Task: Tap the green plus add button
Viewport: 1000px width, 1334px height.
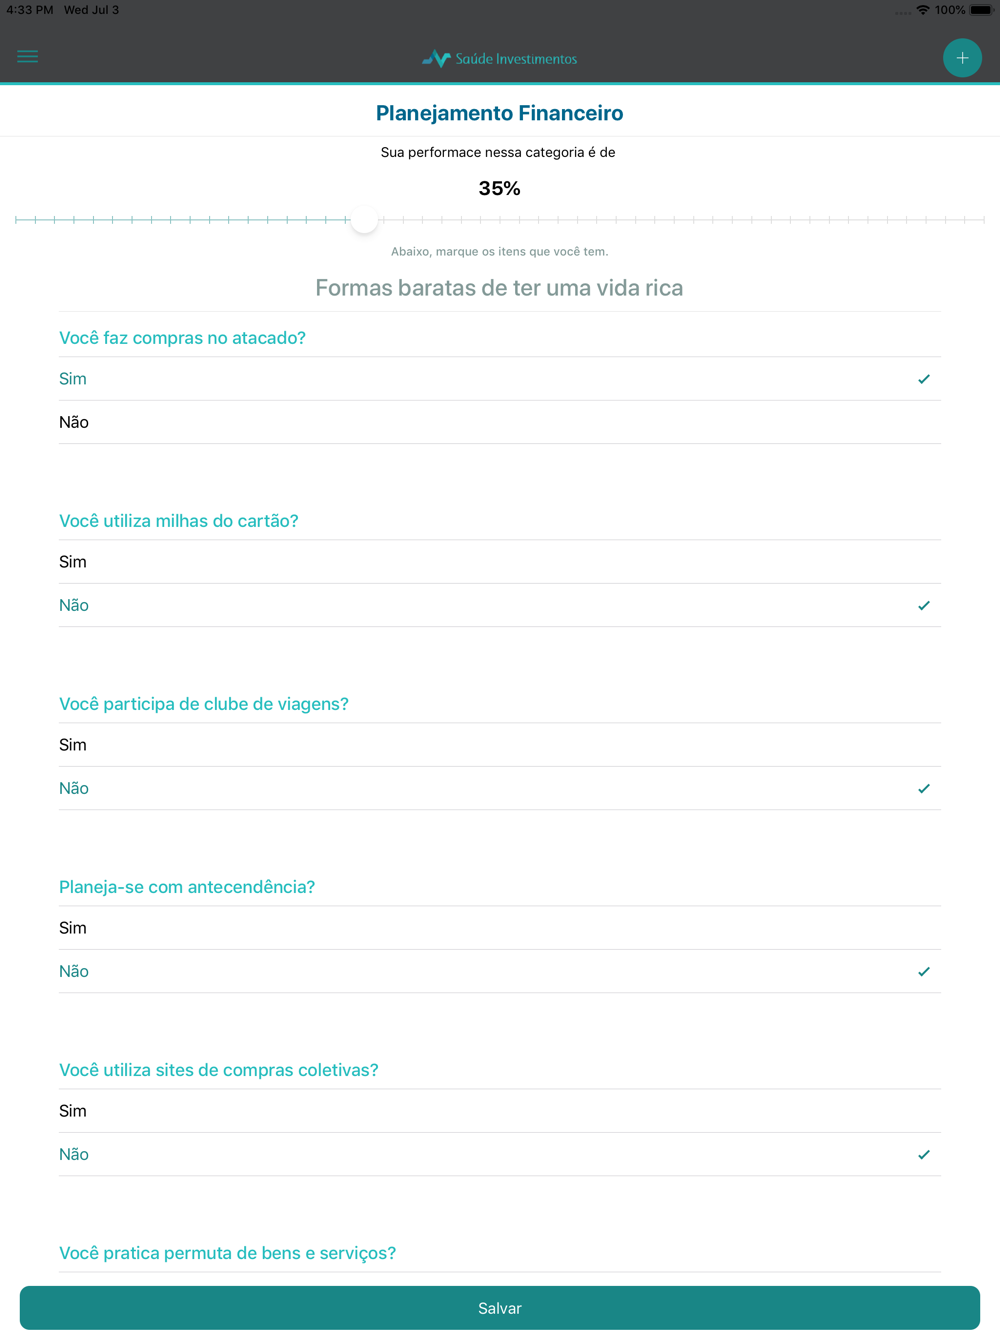Action: tap(962, 58)
